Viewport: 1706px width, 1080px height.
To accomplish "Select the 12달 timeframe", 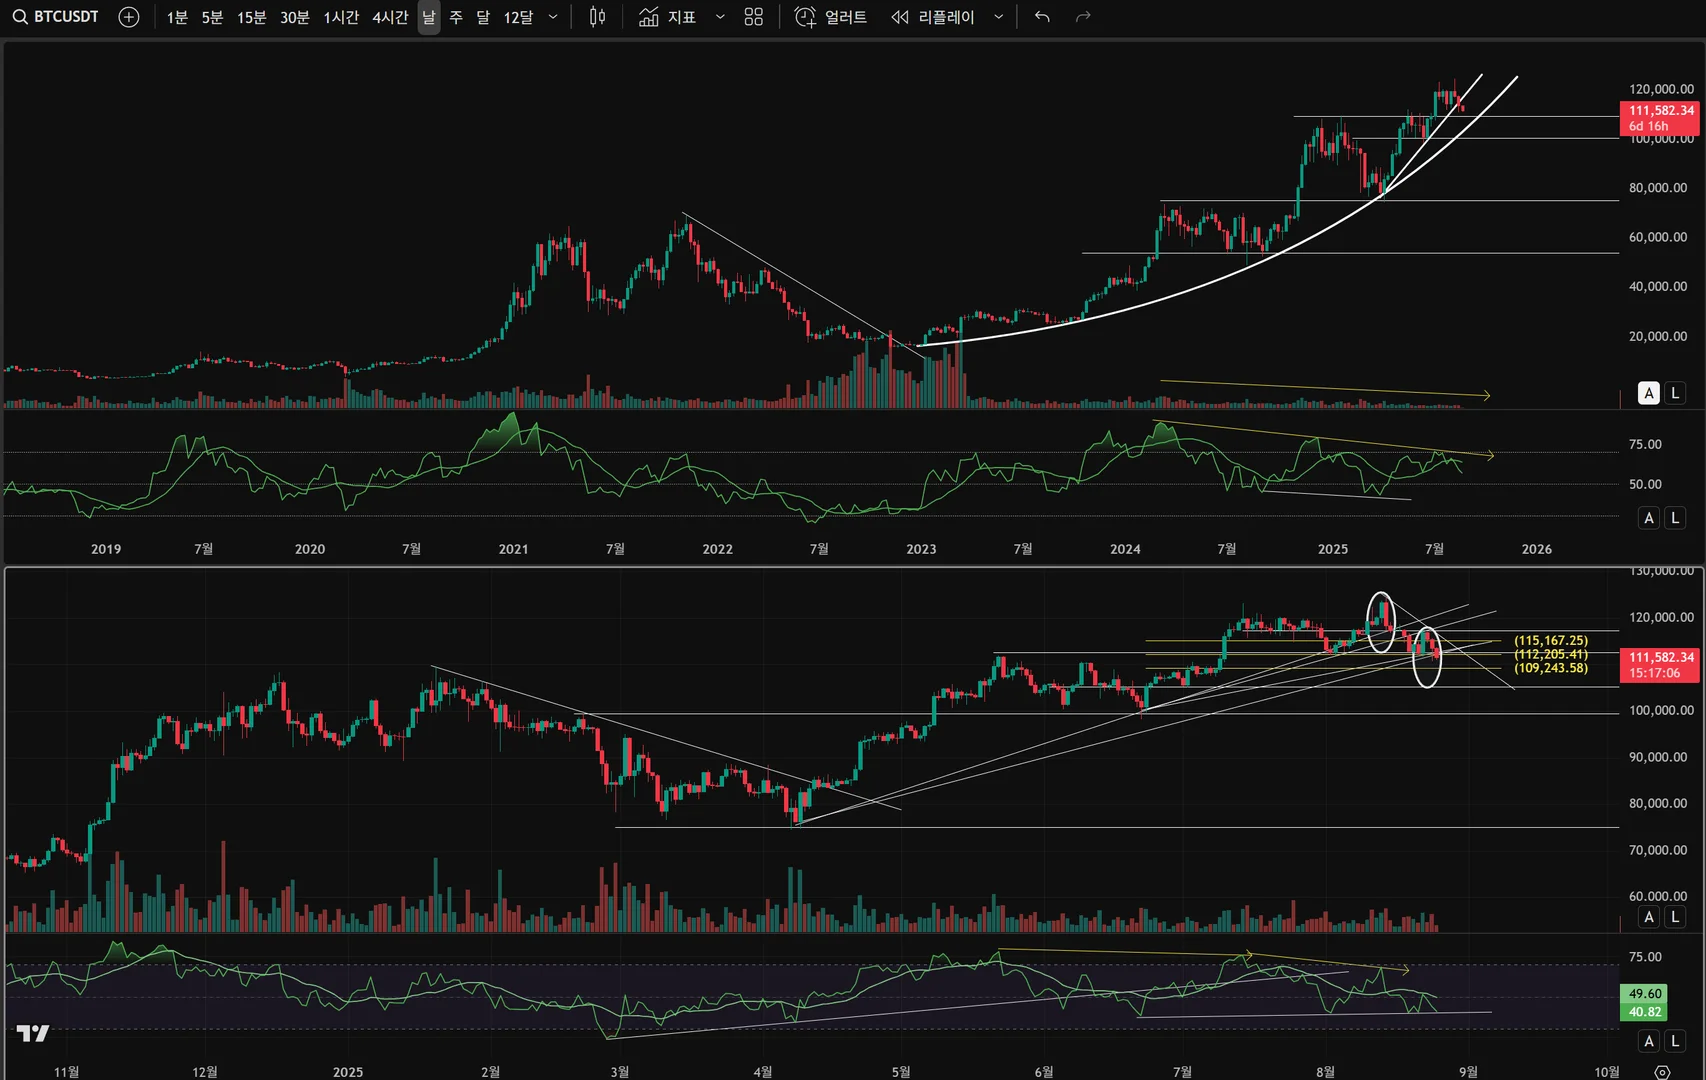I will coord(518,17).
